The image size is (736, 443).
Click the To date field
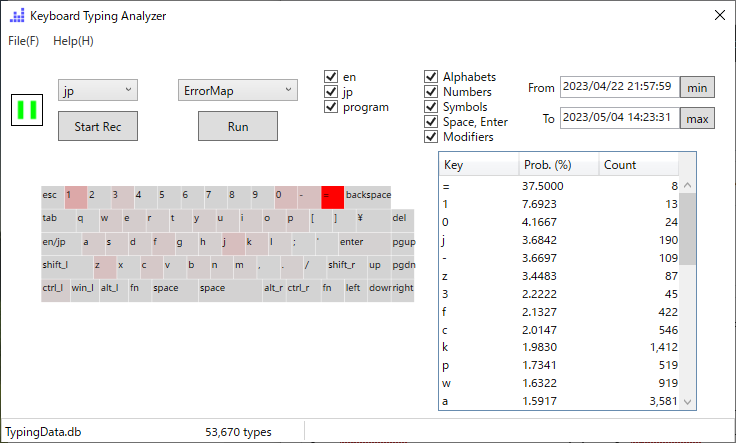620,118
